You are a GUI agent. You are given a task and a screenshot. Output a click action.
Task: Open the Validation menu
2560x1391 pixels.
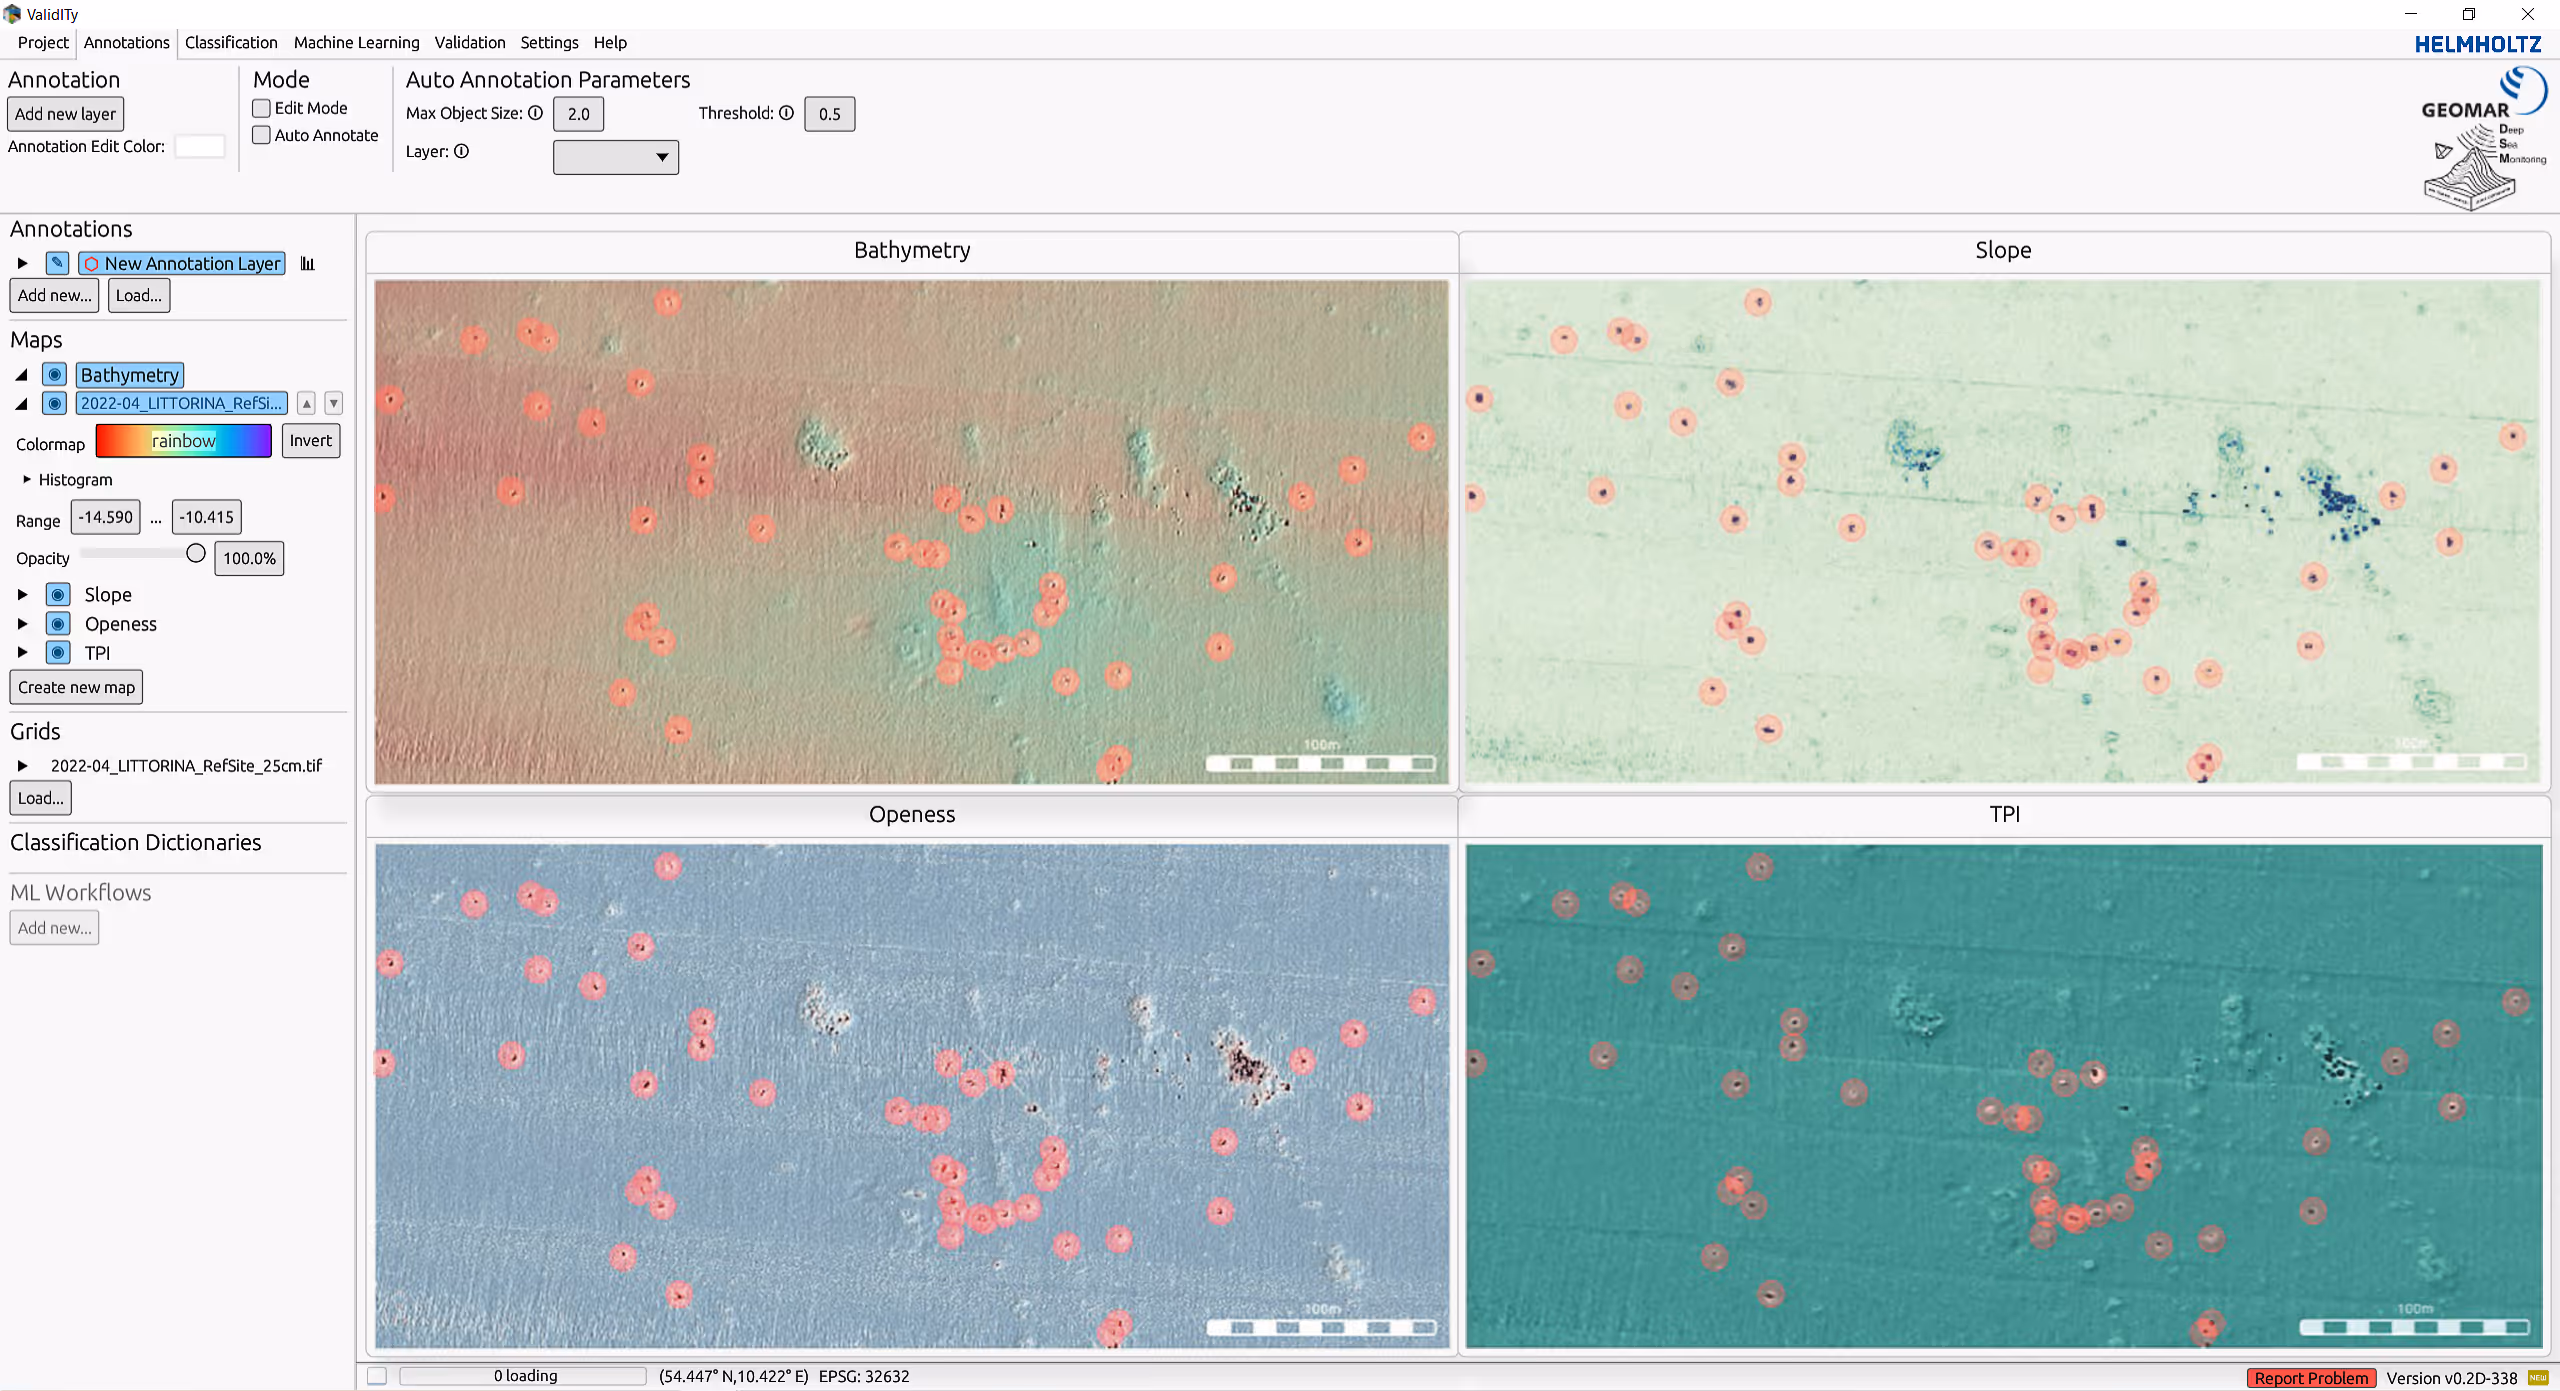469,42
